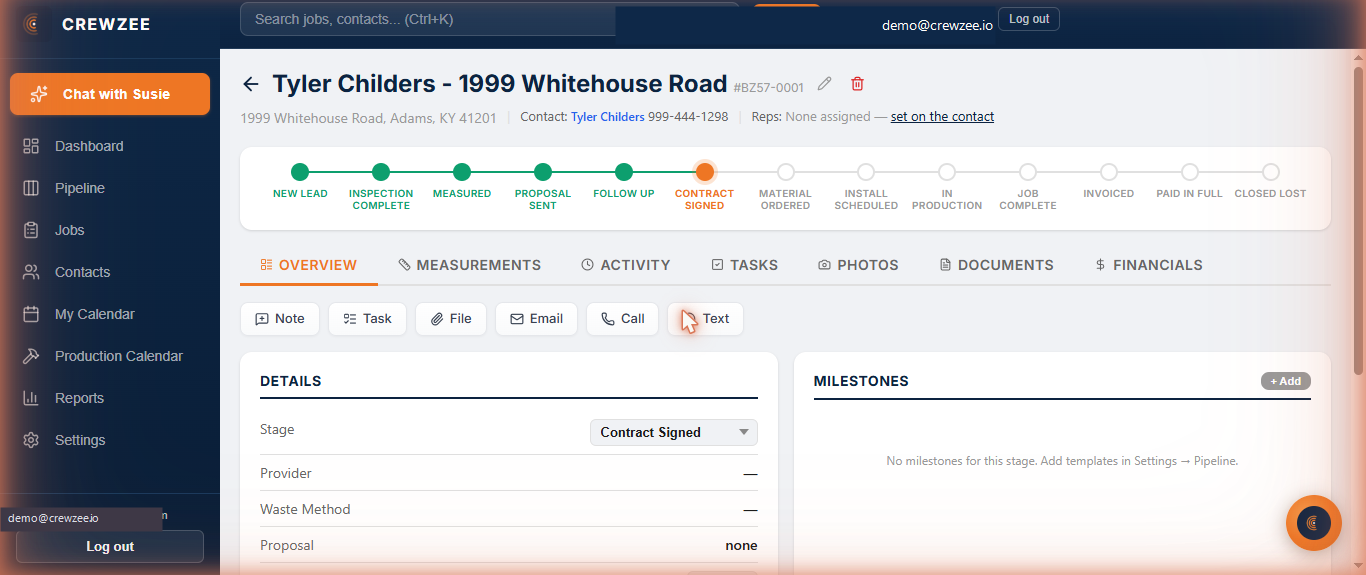
Task: Select the Job Complete stage marker
Action: [x=1028, y=172]
